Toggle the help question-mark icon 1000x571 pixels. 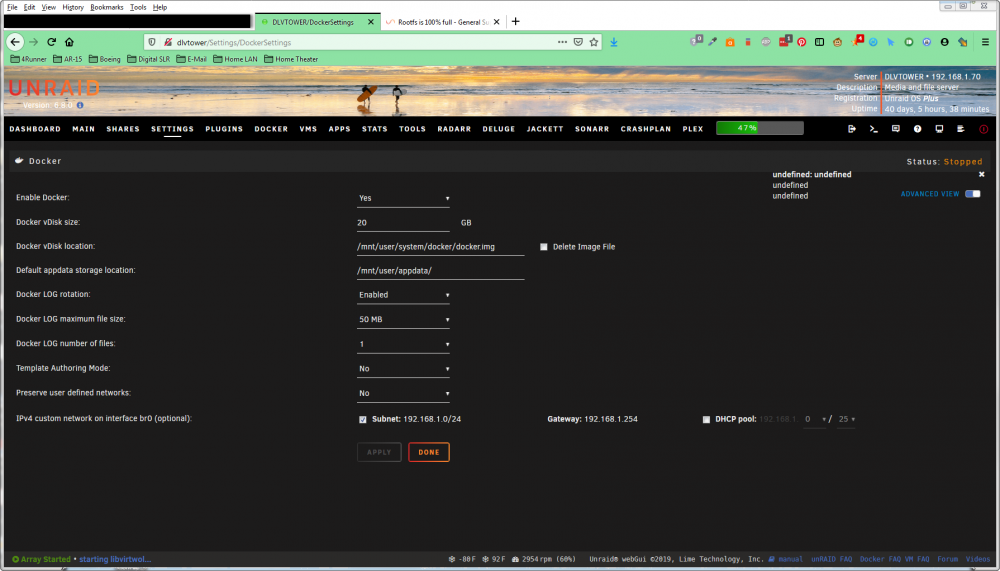click(917, 129)
